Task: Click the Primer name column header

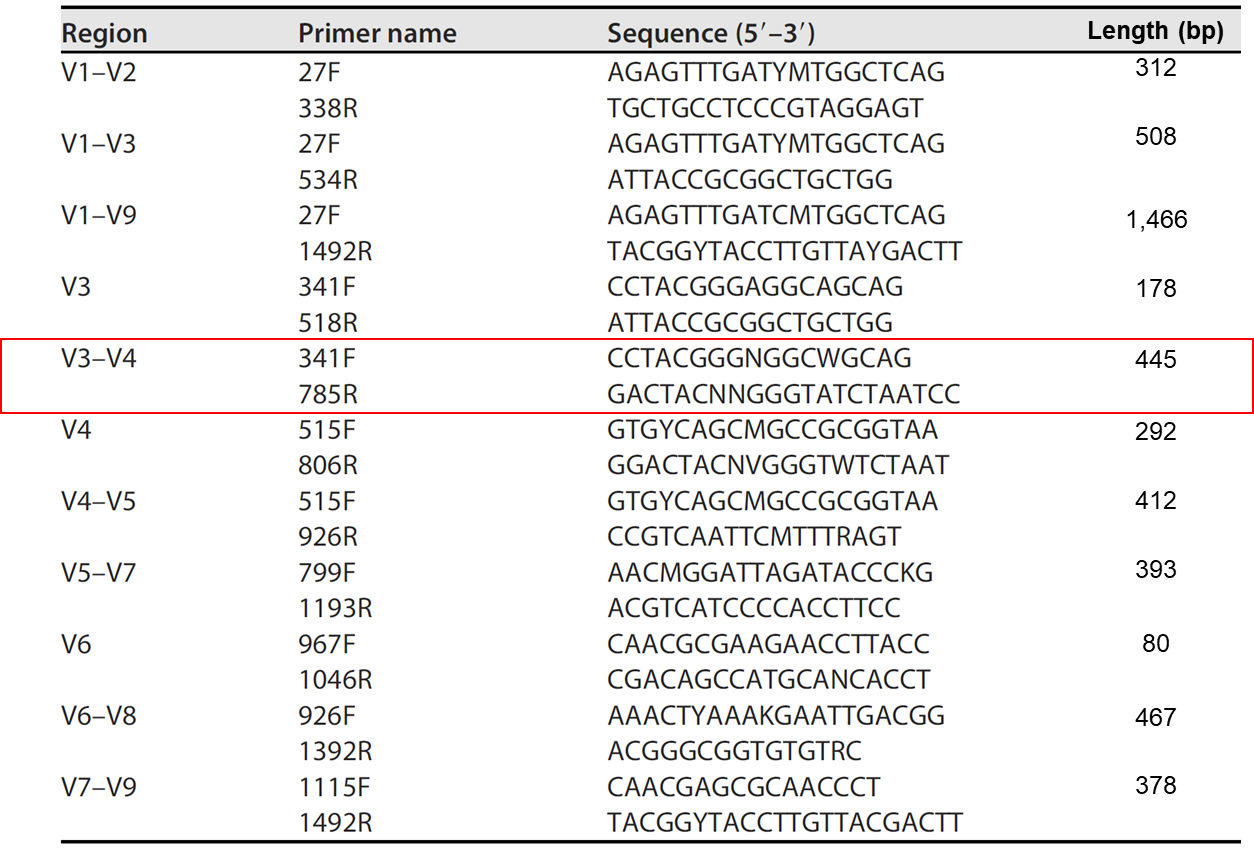Action: tap(377, 33)
